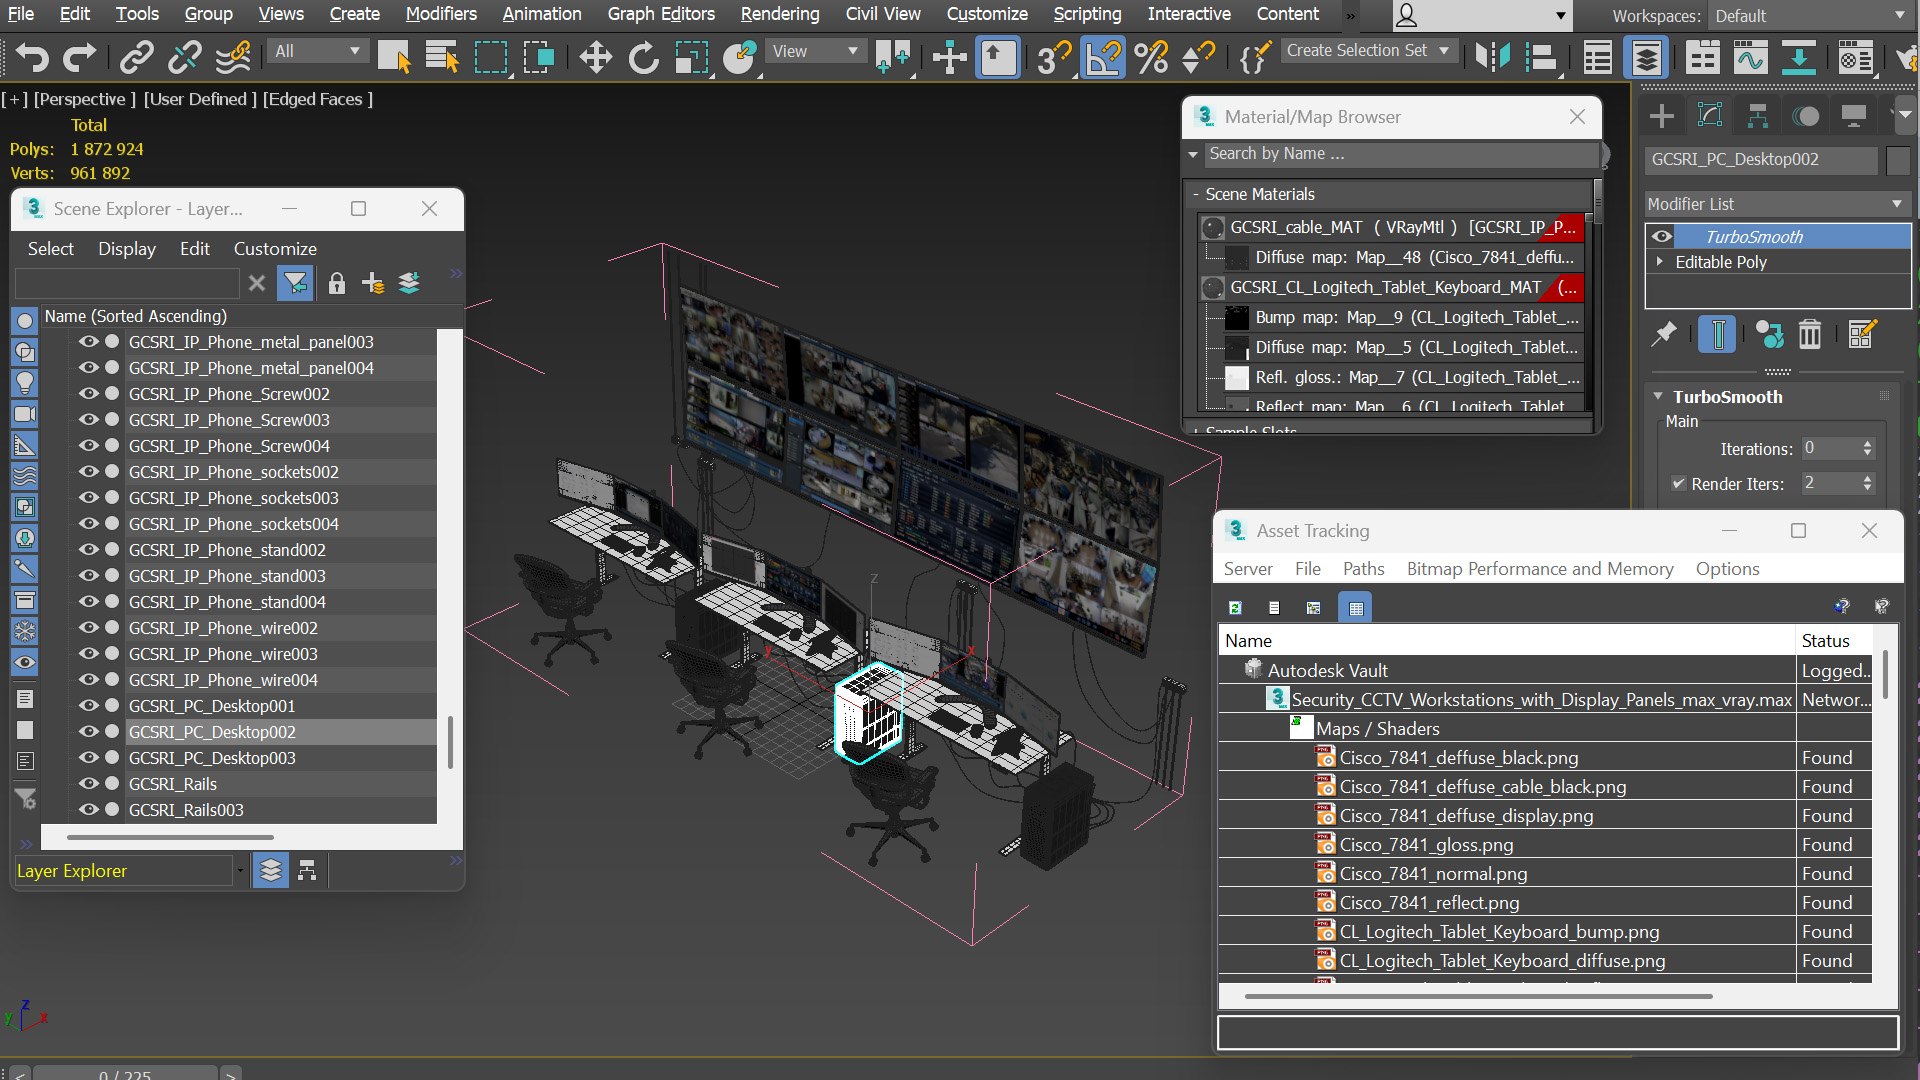The height and width of the screenshot is (1080, 1920).
Task: Open the Modifiers menu
Action: pyautogui.click(x=441, y=14)
